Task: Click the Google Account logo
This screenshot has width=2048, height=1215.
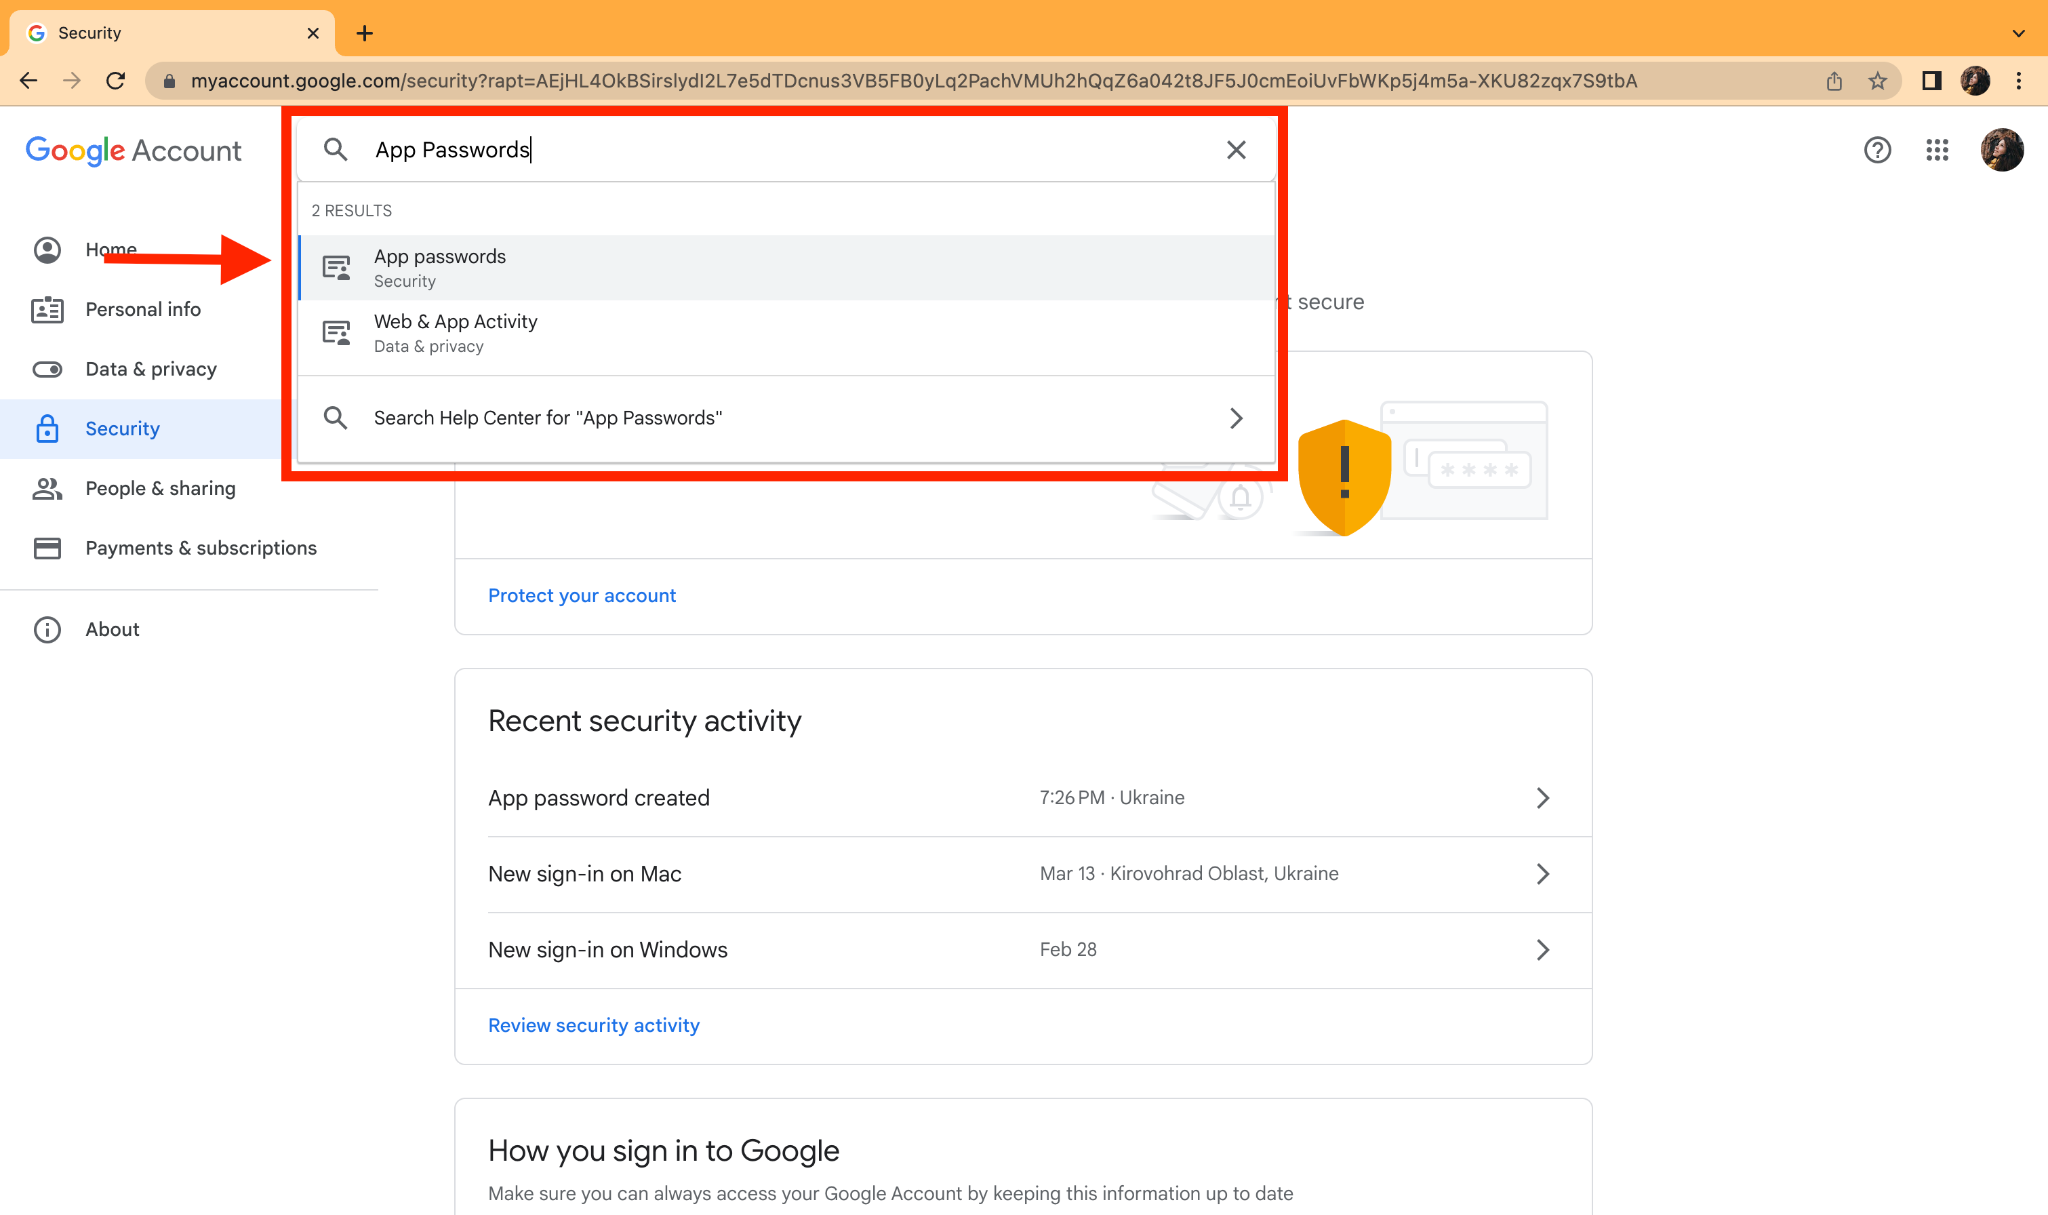Action: pos(133,150)
